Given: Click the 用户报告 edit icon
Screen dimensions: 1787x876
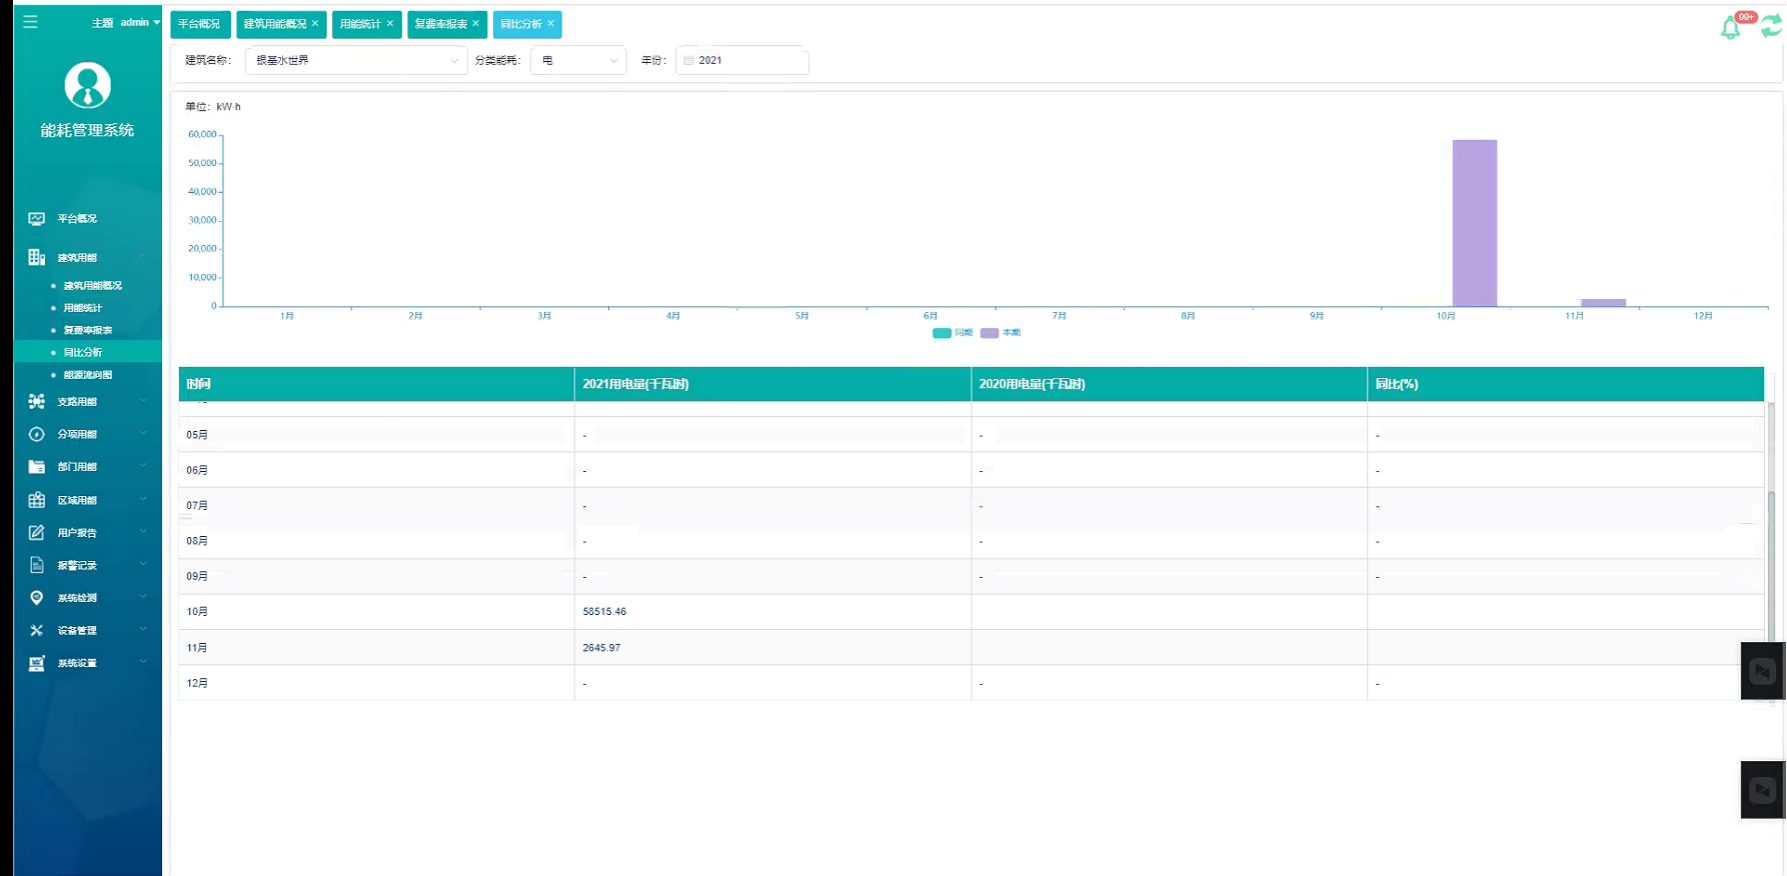Looking at the screenshot, I should (36, 532).
